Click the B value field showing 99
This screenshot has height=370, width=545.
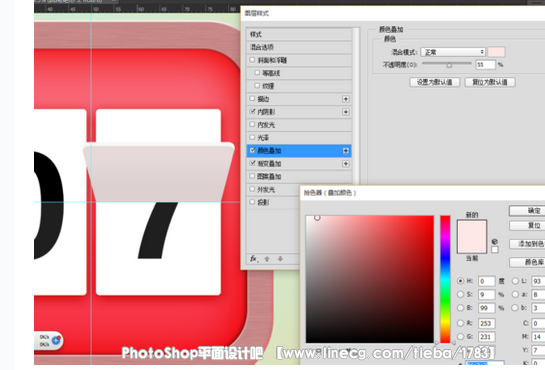(x=486, y=308)
